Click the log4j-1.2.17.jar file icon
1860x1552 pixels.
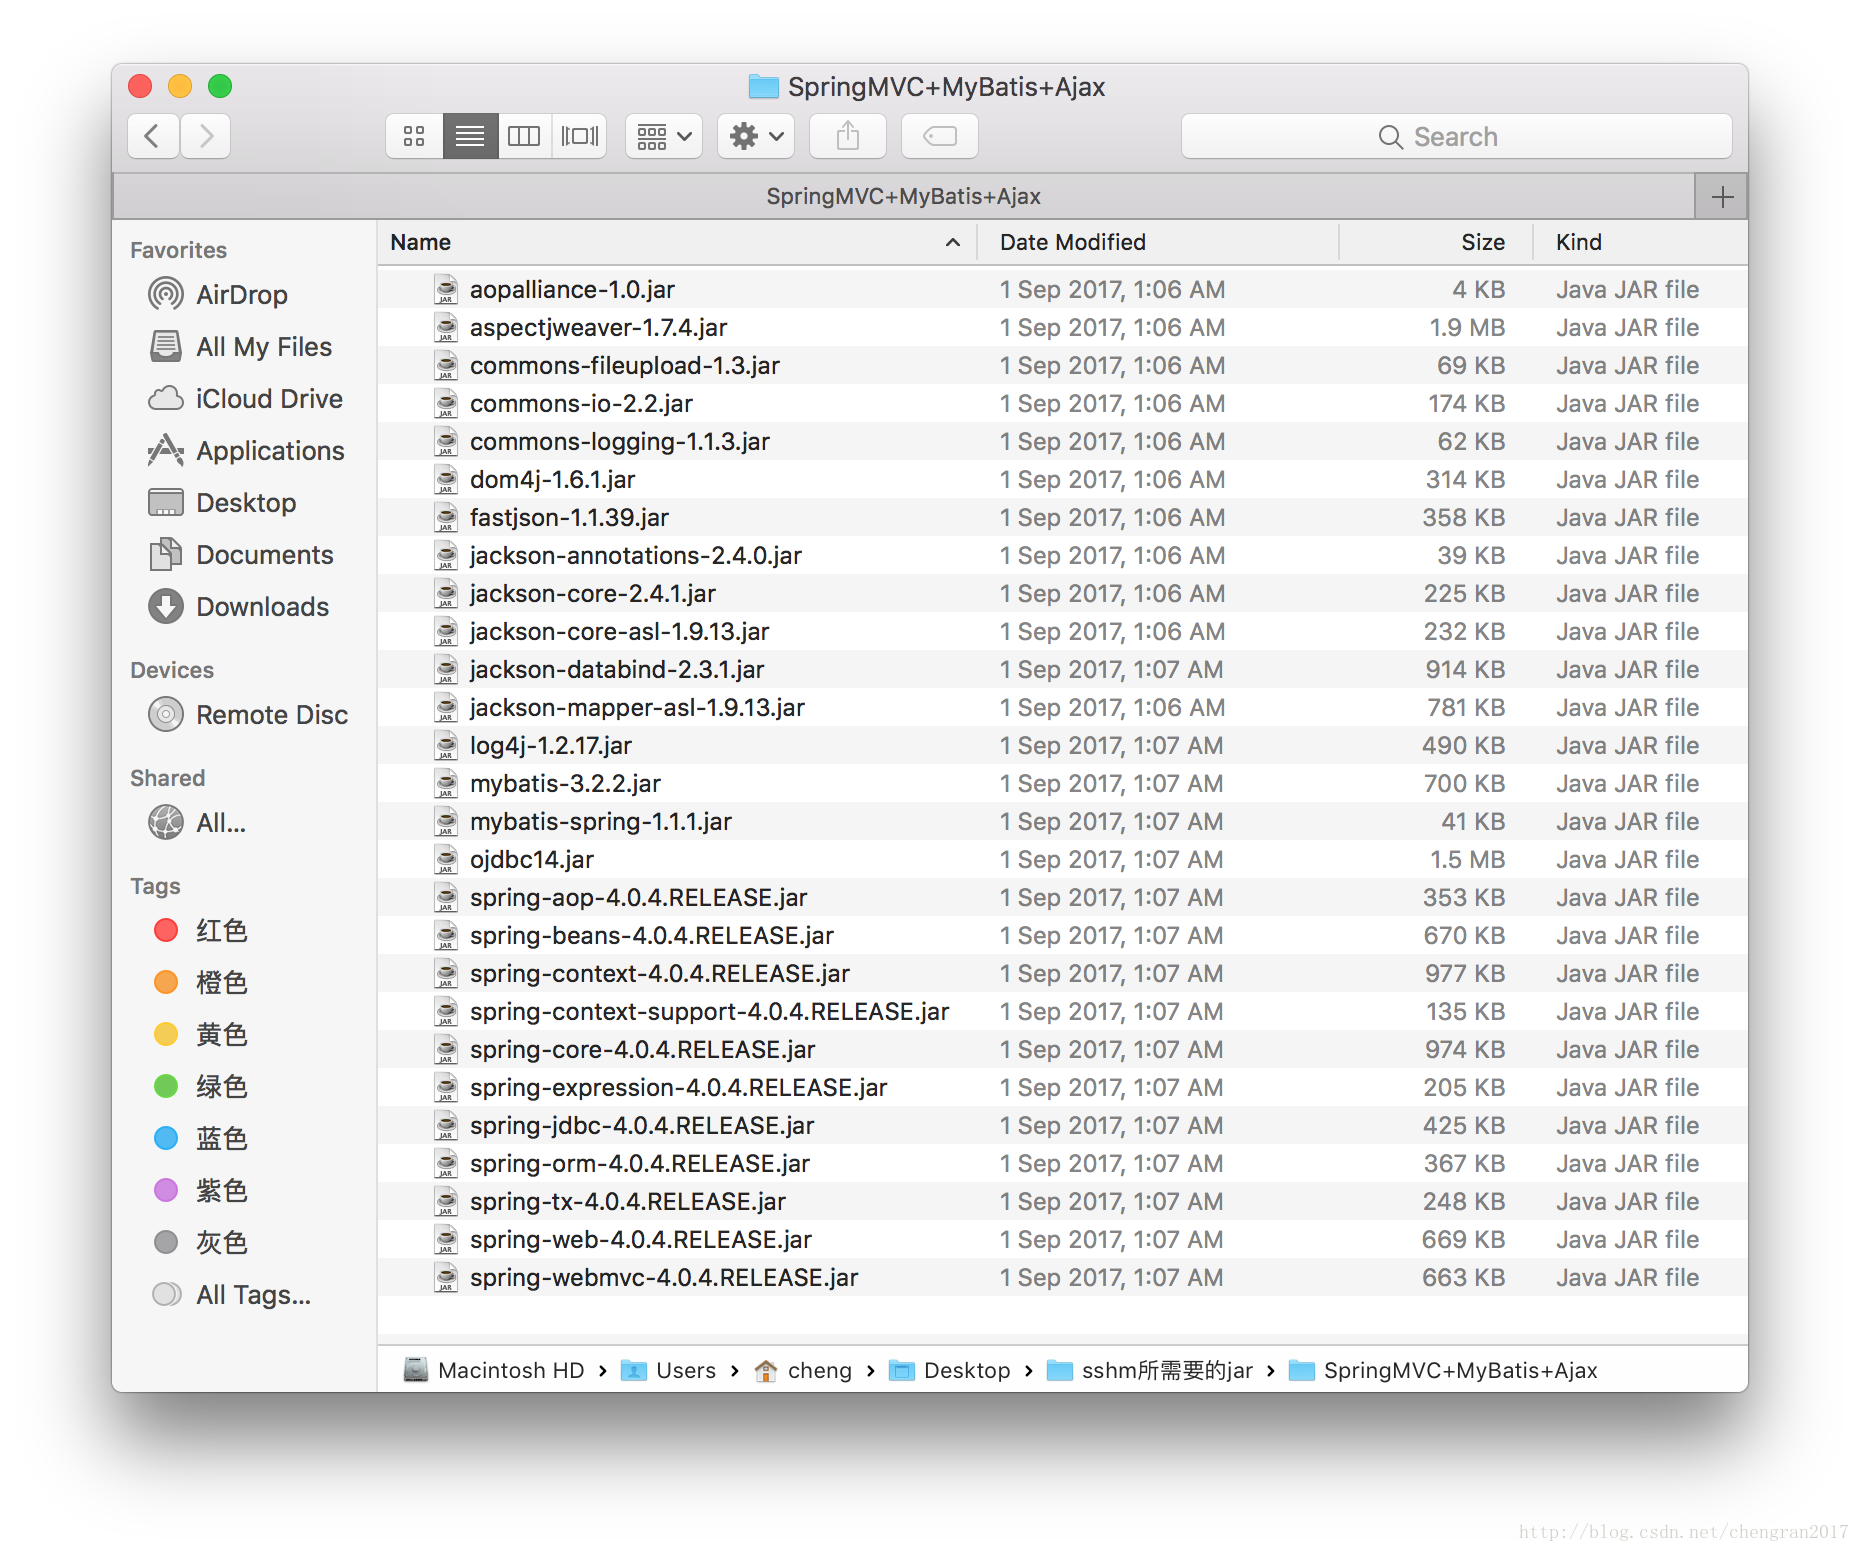(446, 746)
